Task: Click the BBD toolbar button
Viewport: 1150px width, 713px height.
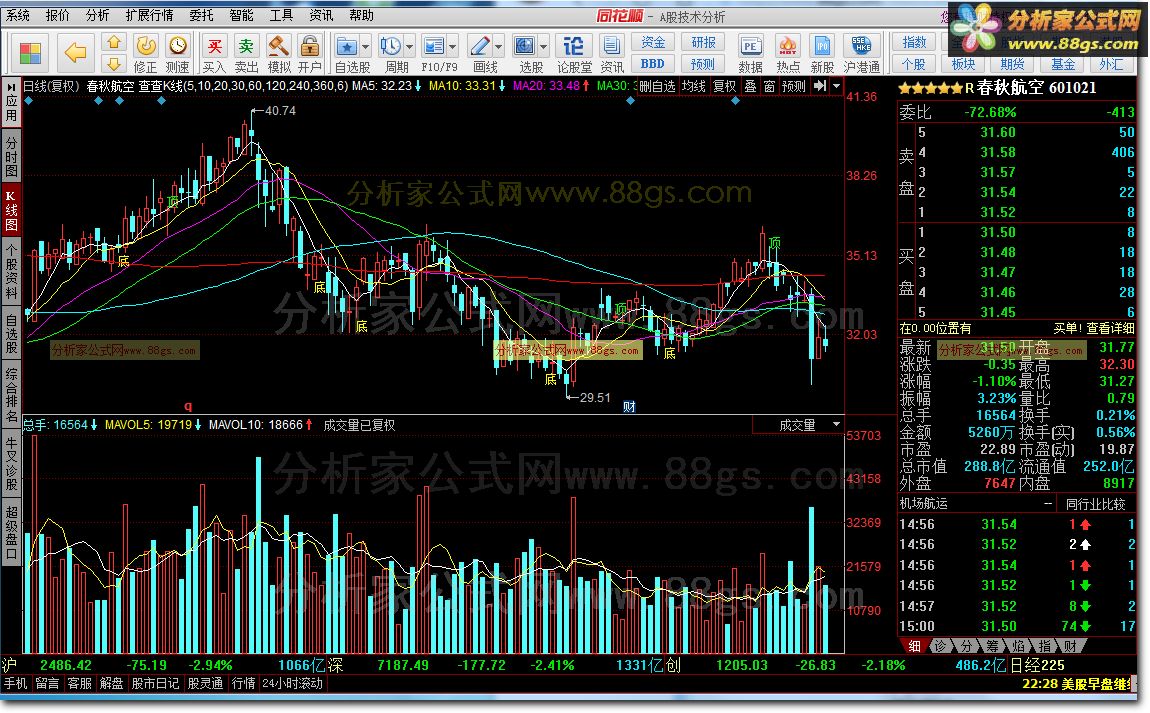Action: tap(653, 64)
